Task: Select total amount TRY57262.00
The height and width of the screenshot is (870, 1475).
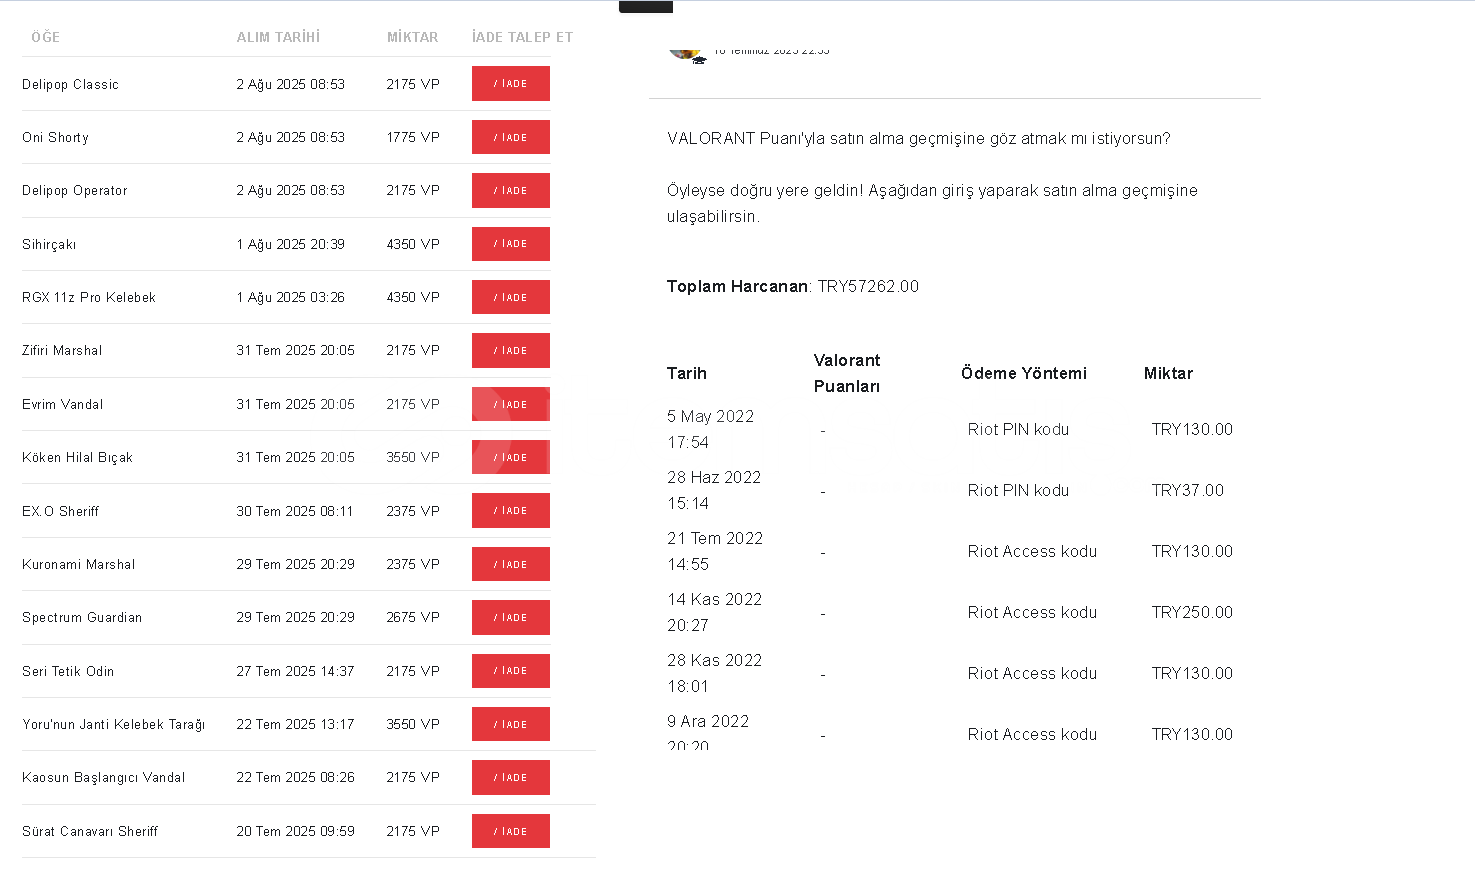Action: (868, 286)
